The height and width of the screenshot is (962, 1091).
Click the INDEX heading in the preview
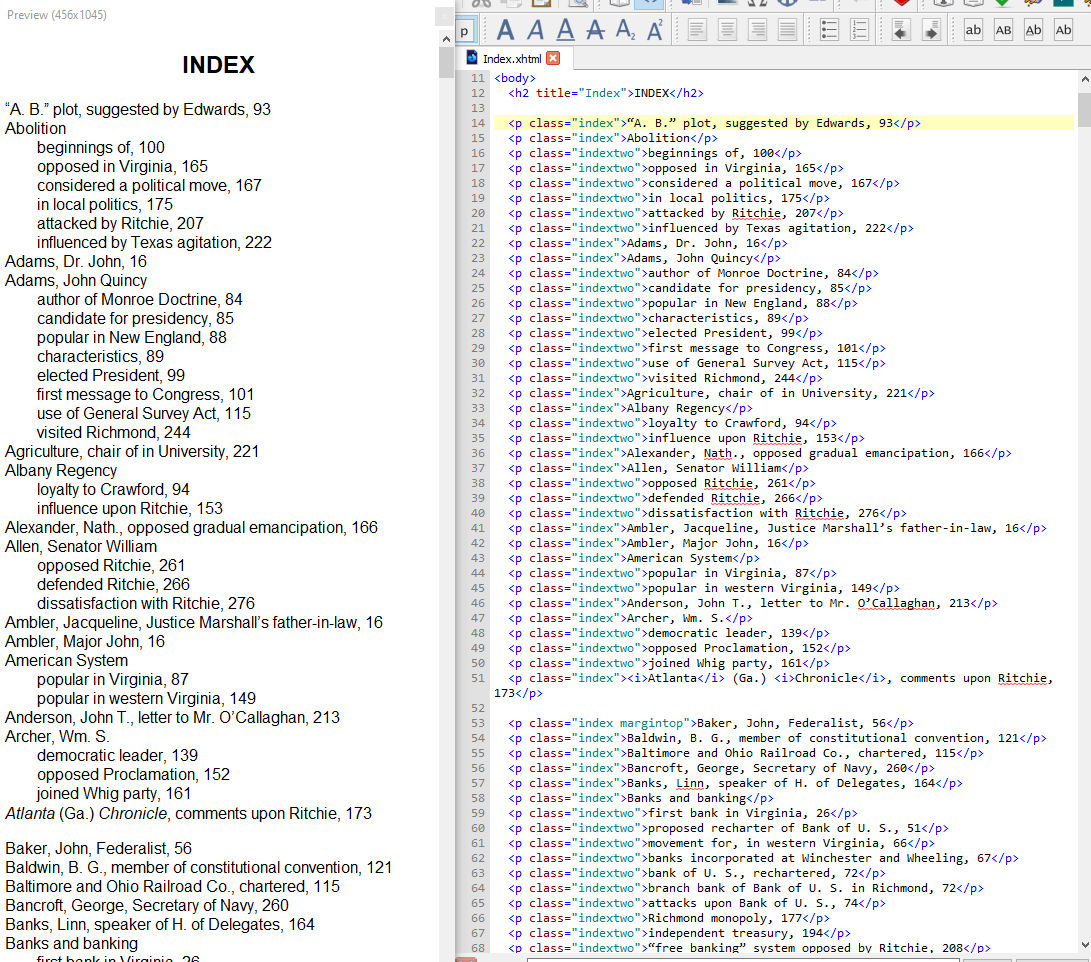click(218, 66)
